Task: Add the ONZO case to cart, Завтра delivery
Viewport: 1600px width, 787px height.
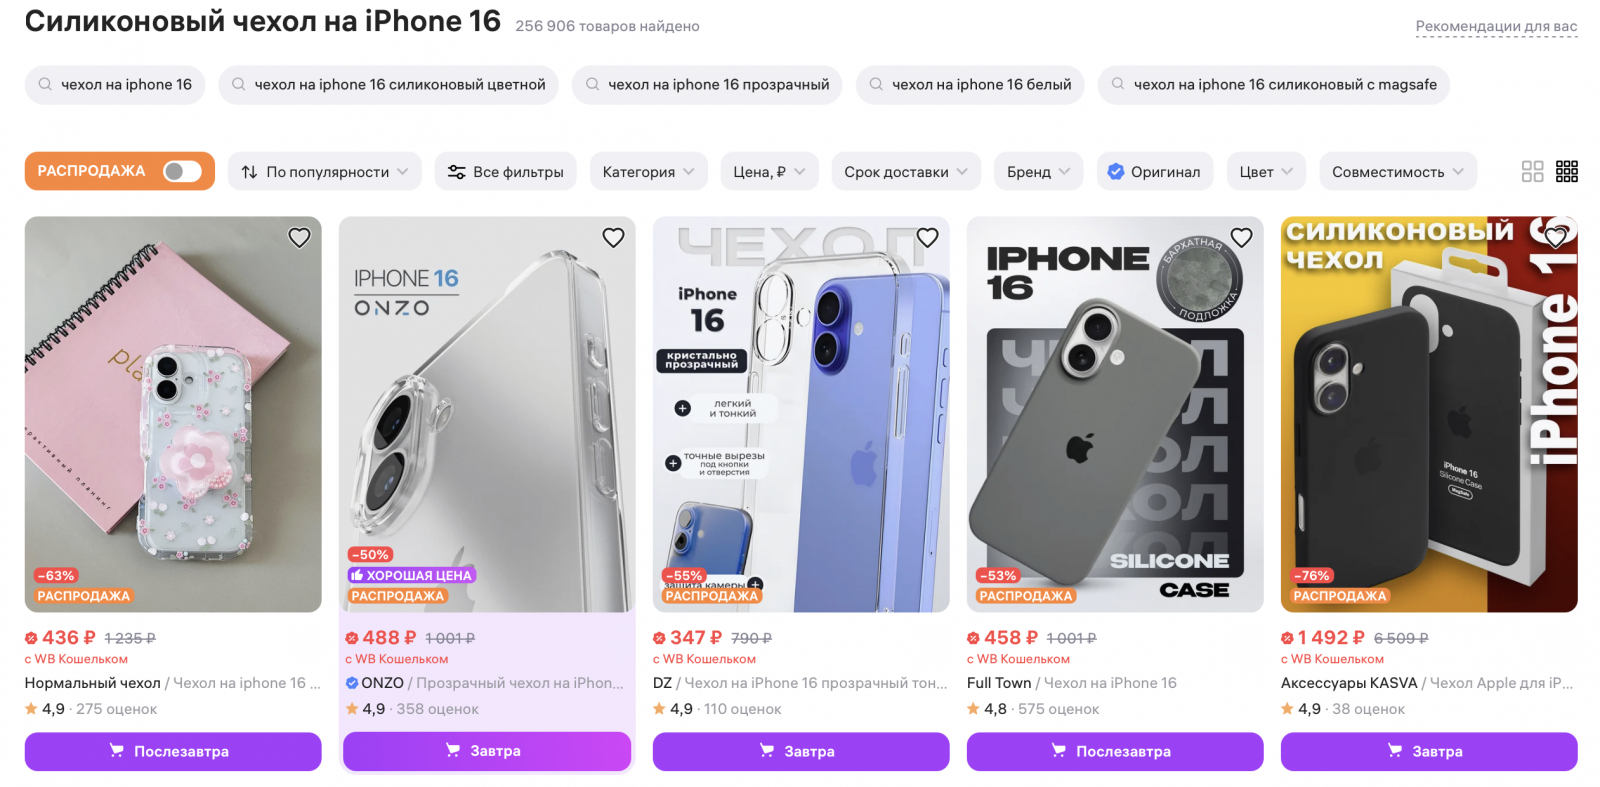Action: click(x=486, y=751)
